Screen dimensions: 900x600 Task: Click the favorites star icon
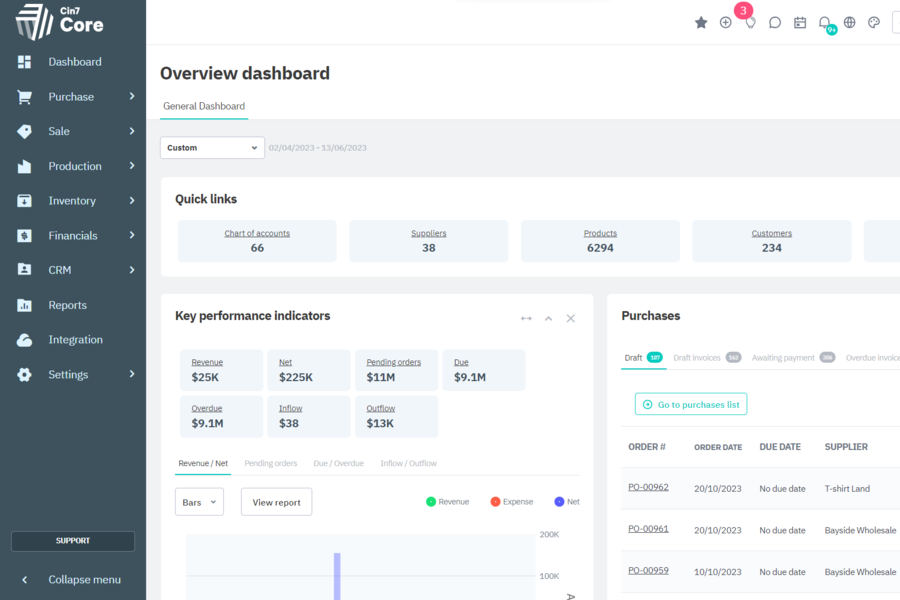coord(701,22)
